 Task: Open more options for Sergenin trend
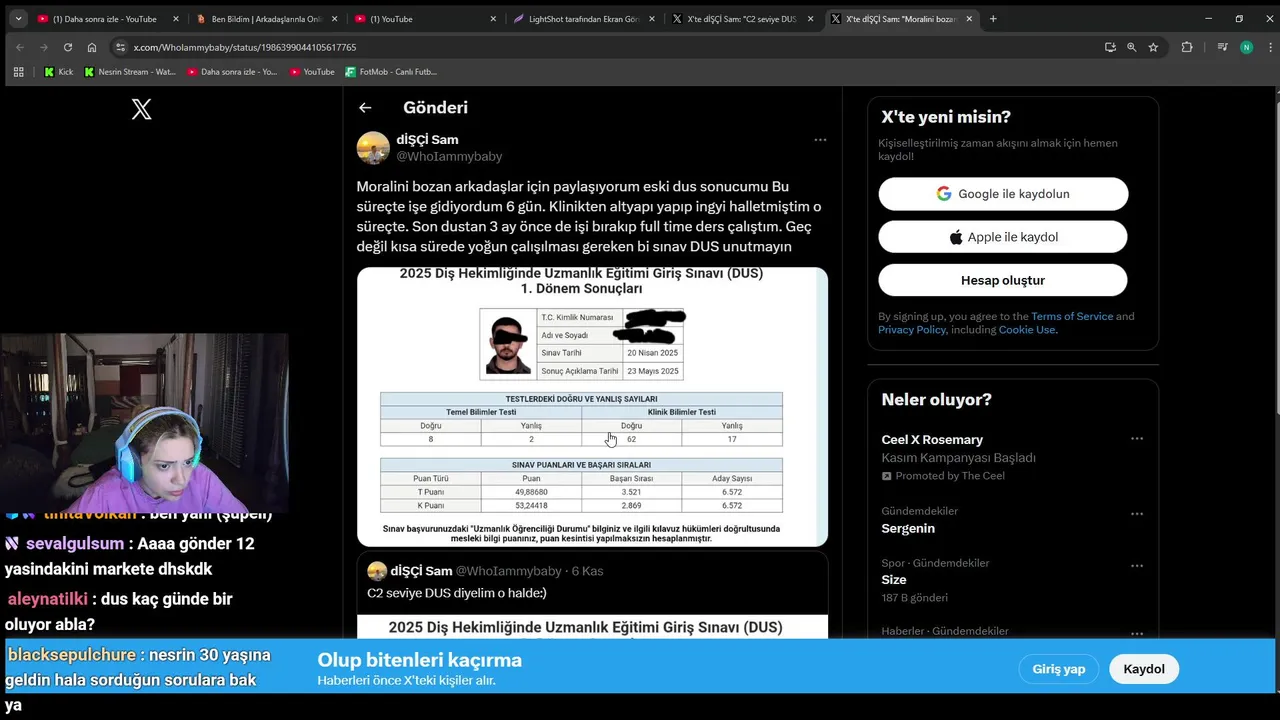[1137, 514]
